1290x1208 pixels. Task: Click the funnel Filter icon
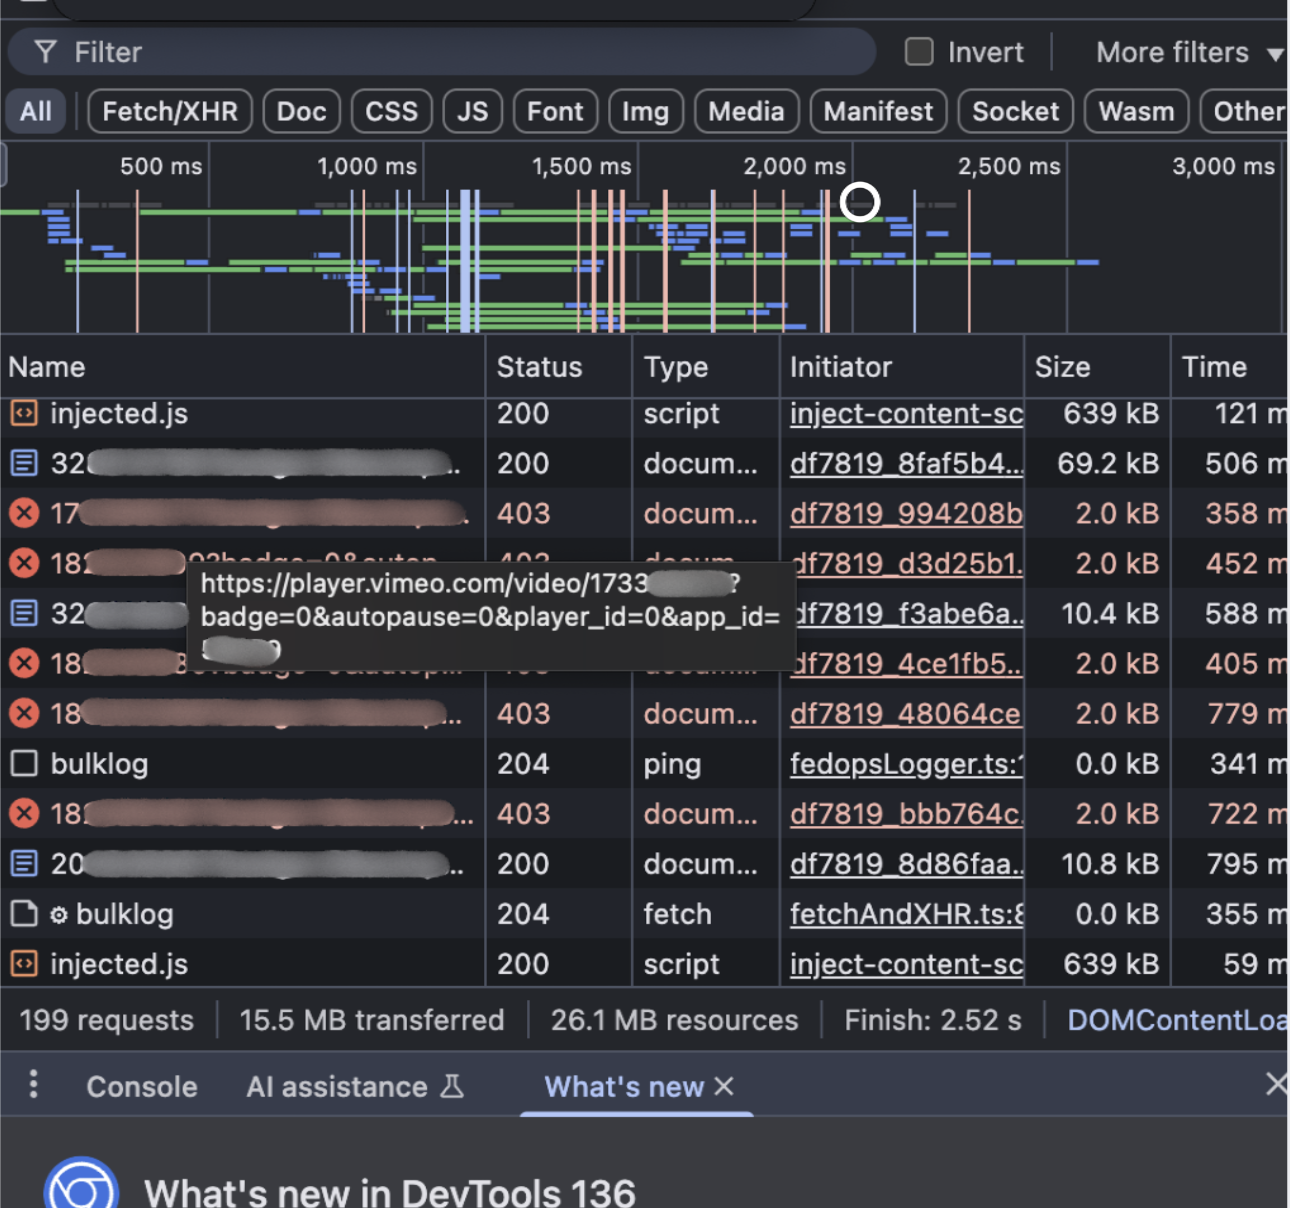[45, 52]
